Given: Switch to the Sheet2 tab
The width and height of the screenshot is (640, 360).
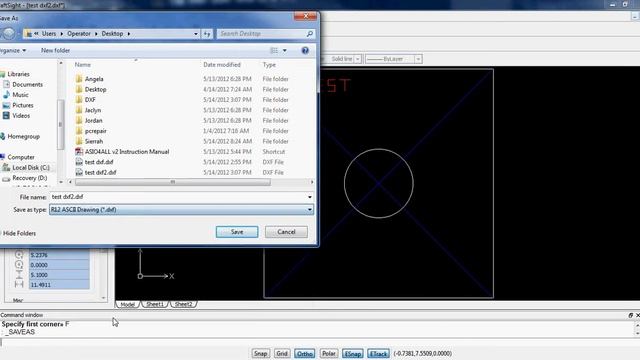Looking at the screenshot, I should (x=184, y=304).
